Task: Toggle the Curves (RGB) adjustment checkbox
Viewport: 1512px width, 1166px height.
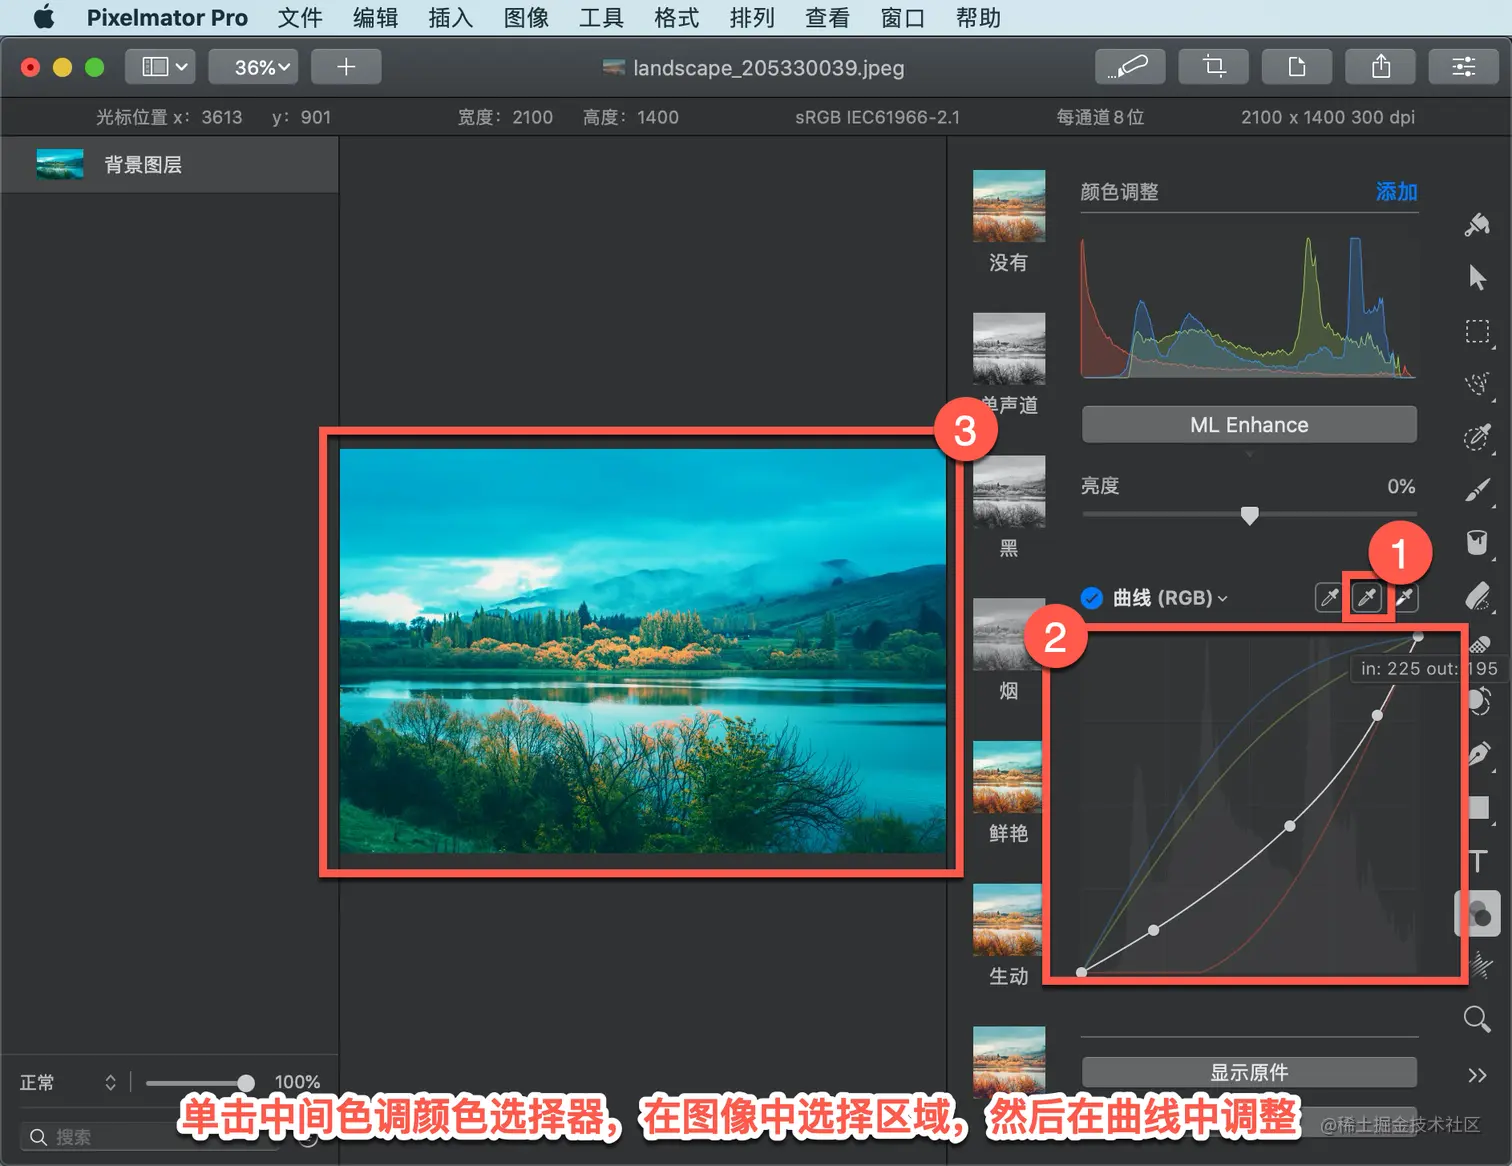Action: point(1092,598)
